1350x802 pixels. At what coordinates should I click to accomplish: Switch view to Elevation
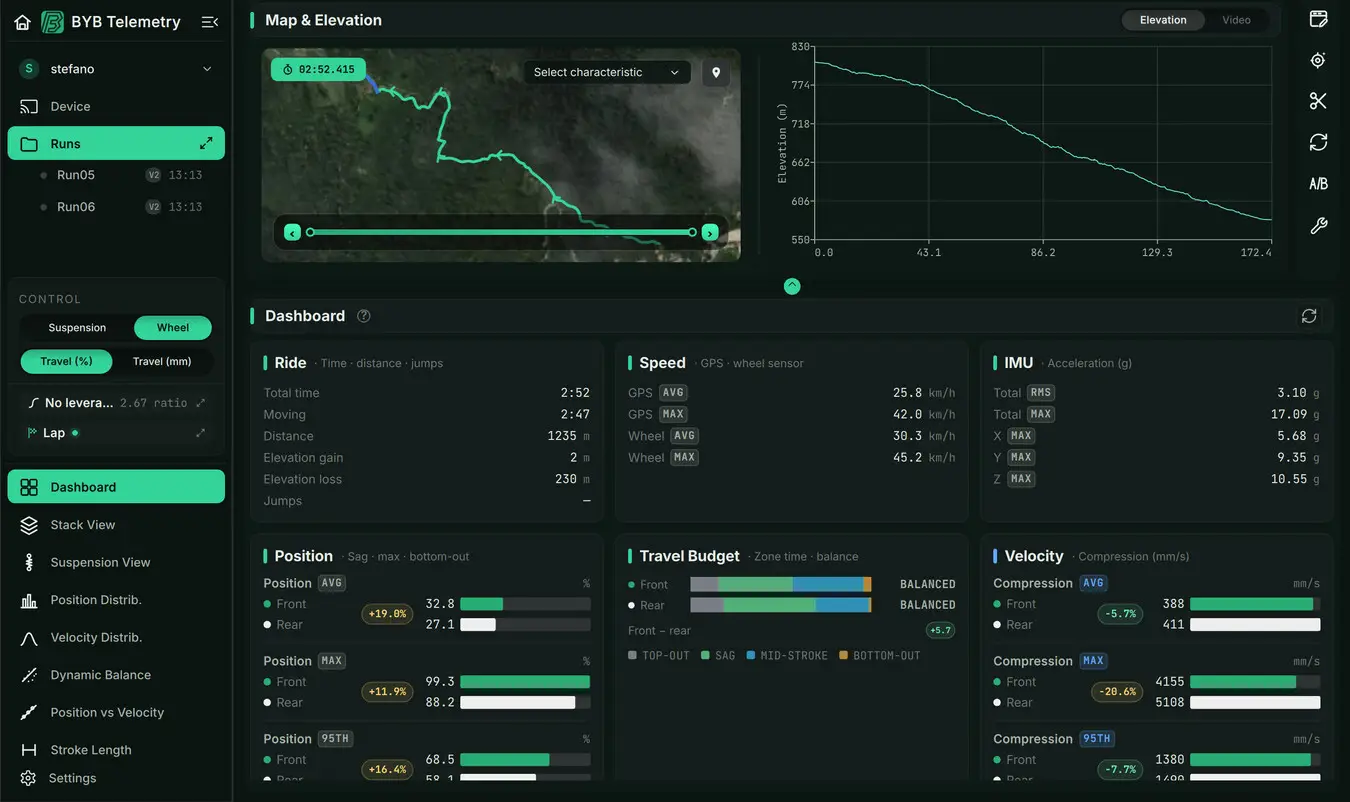tap(1163, 20)
